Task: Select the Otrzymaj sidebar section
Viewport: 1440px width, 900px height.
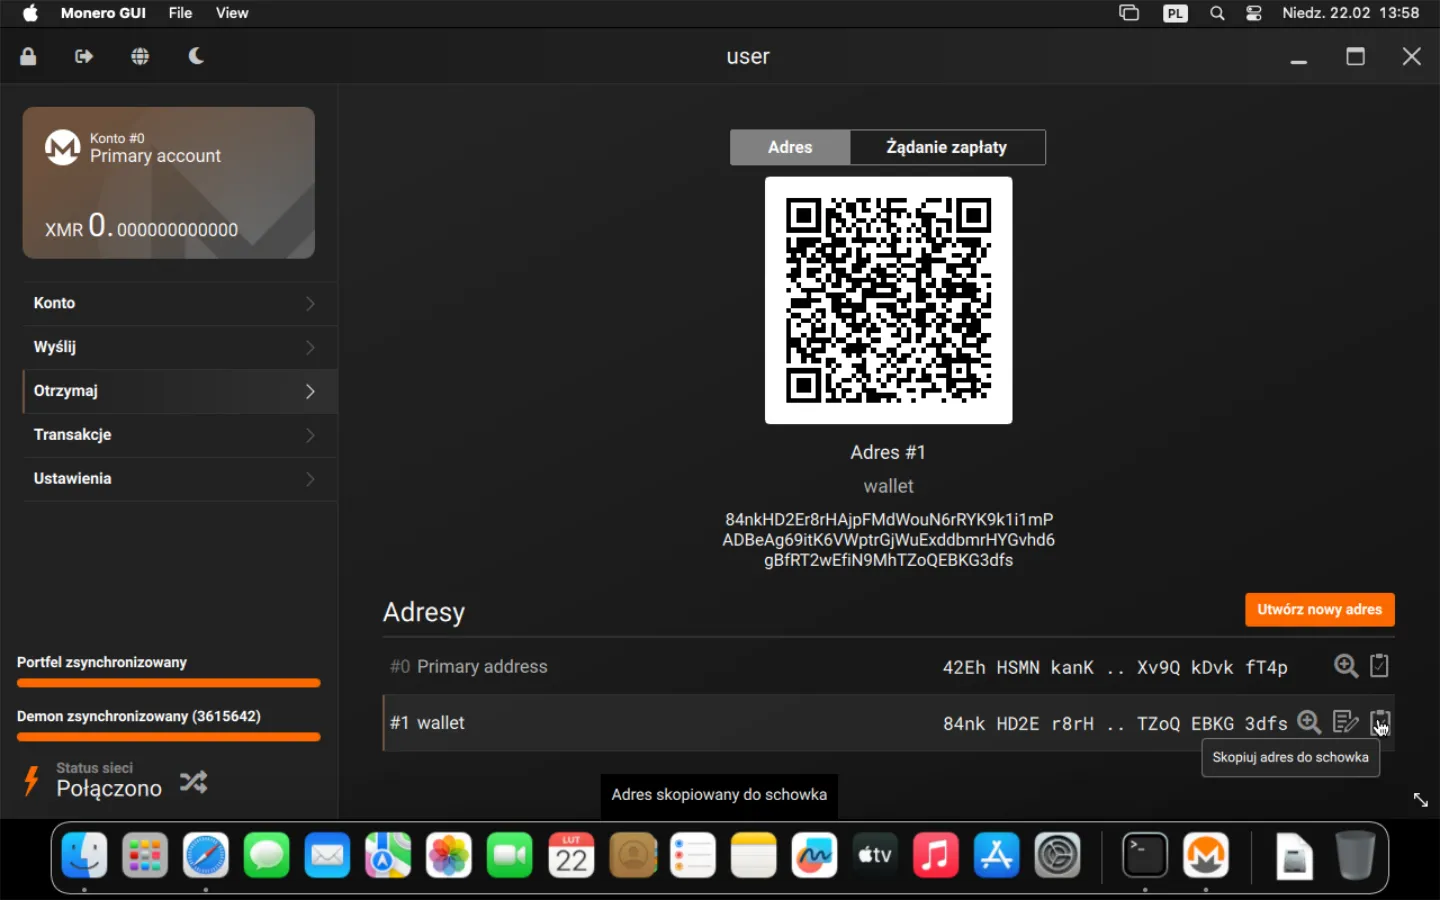Action: (180, 391)
